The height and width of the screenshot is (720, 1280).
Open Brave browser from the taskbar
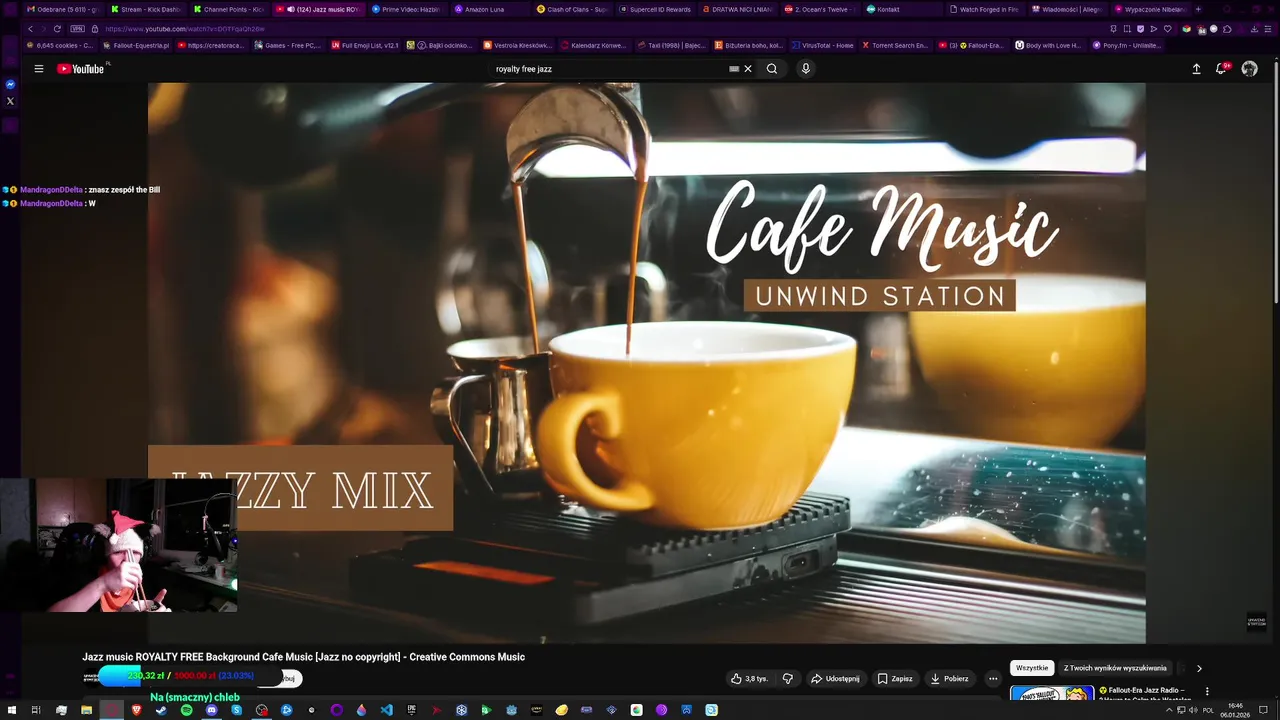coord(136,710)
